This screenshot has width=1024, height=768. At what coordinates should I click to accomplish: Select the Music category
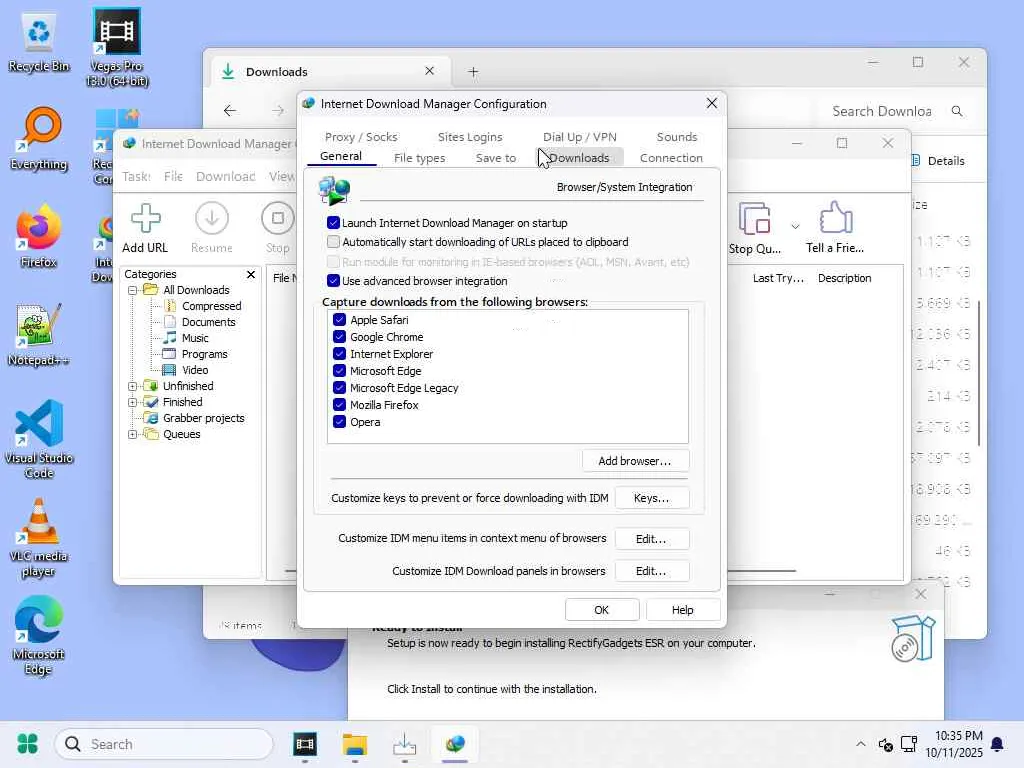(x=186, y=338)
